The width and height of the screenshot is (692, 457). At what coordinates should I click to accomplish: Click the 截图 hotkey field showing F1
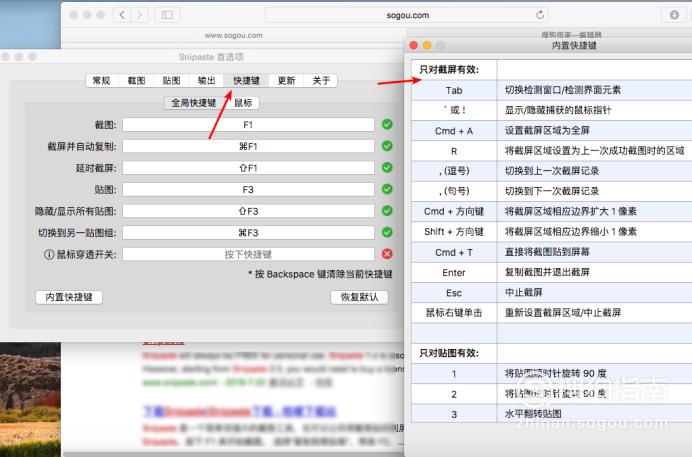[x=248, y=125]
